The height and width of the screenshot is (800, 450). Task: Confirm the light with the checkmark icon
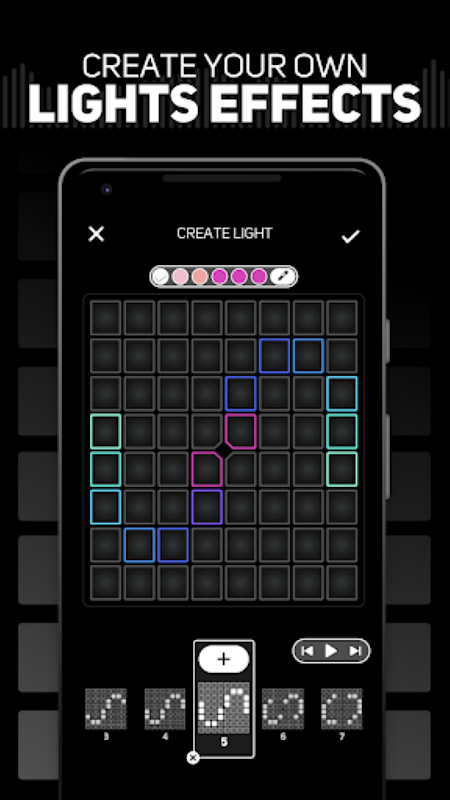click(x=351, y=236)
